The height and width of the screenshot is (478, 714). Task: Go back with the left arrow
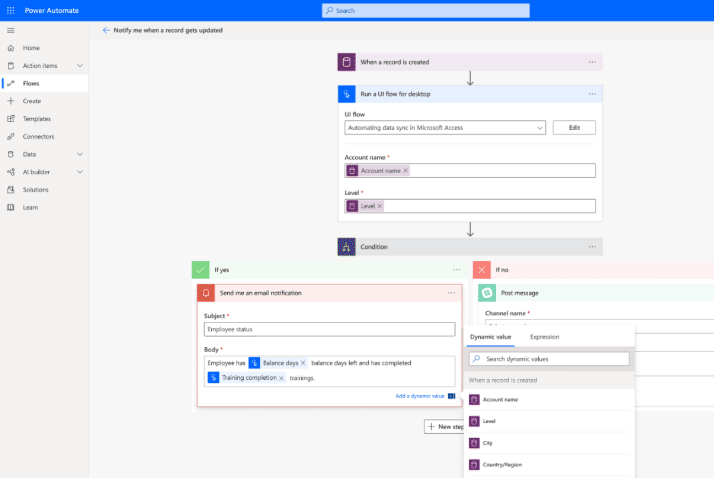[x=106, y=31]
